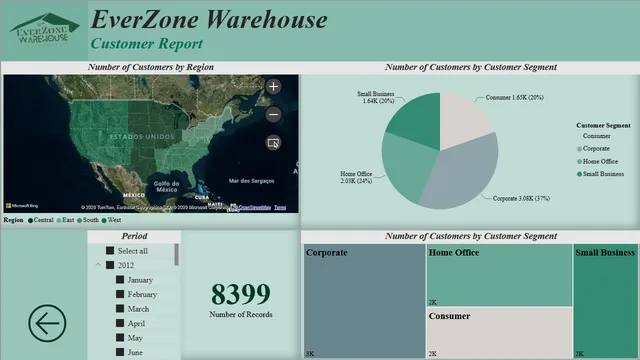Zoom out on the map

(273, 115)
